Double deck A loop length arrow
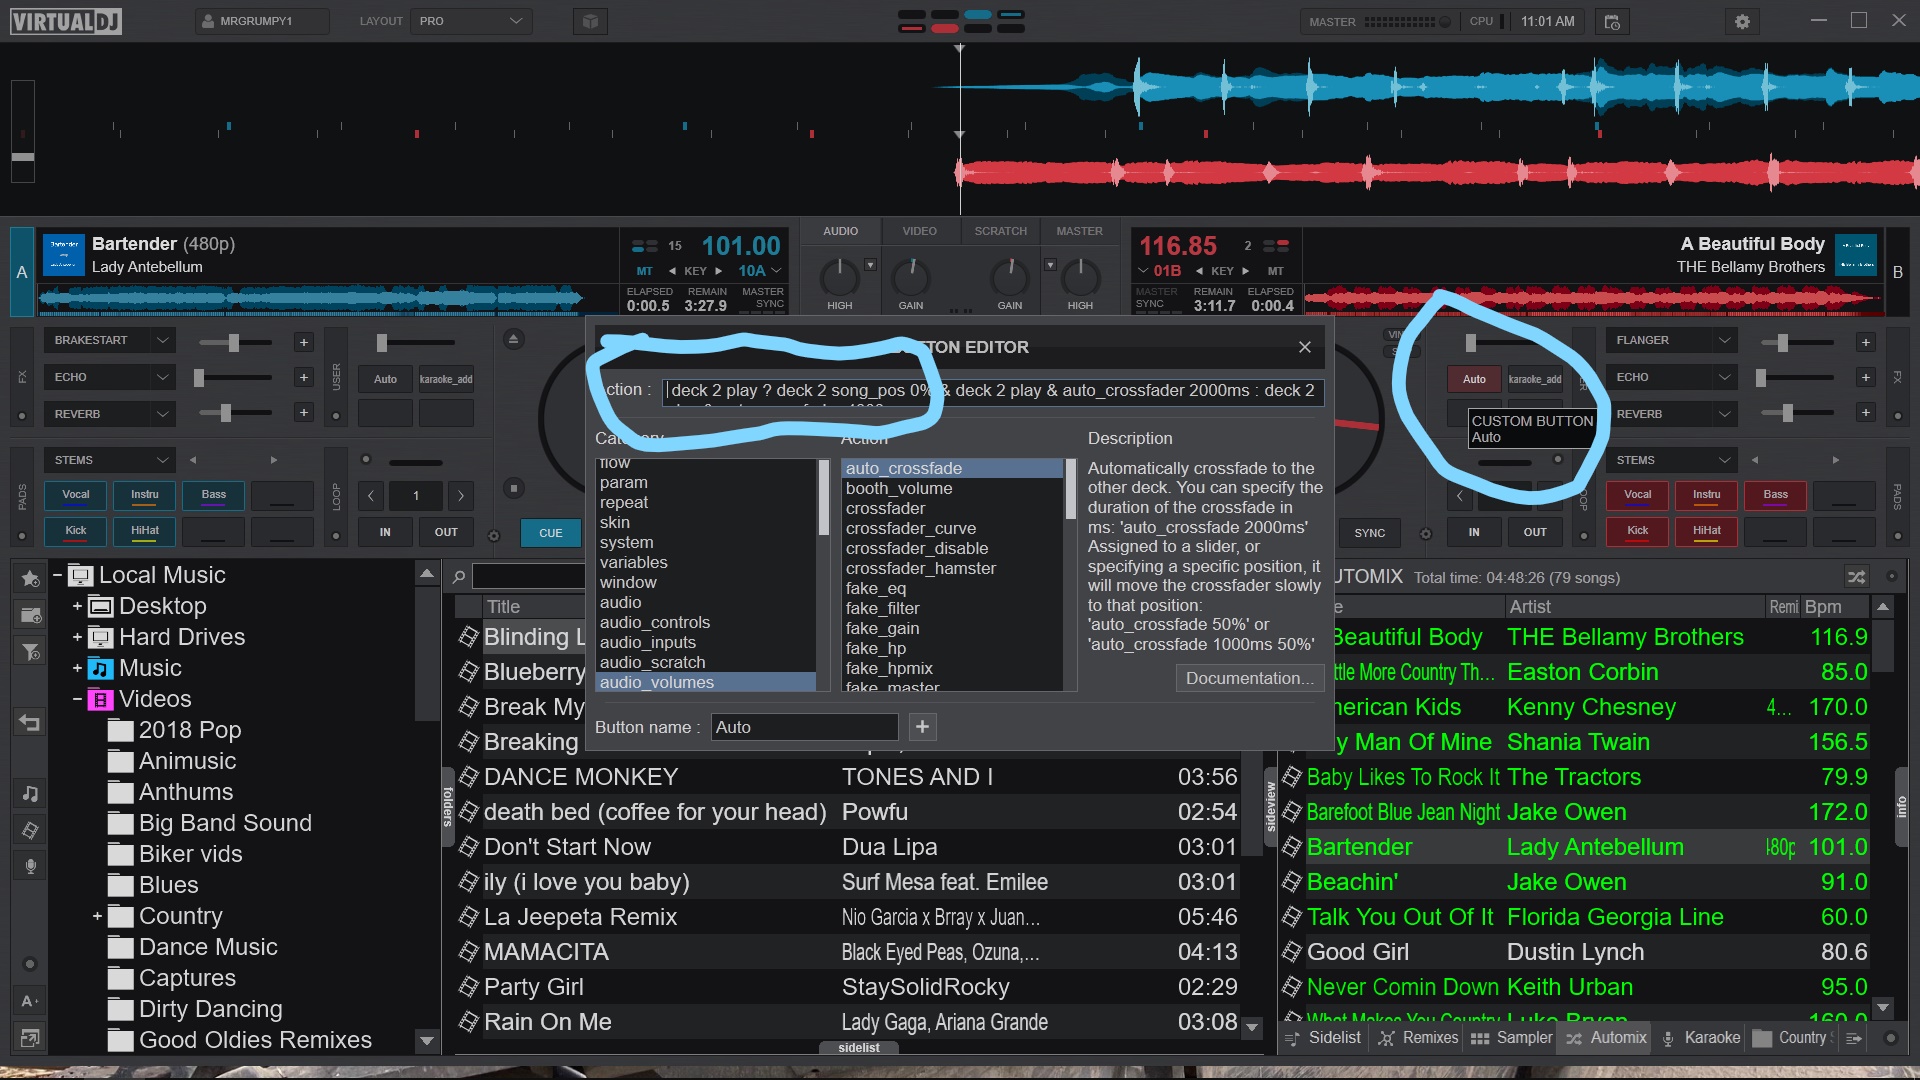Screen dimensions: 1920x1080 [x=460, y=495]
